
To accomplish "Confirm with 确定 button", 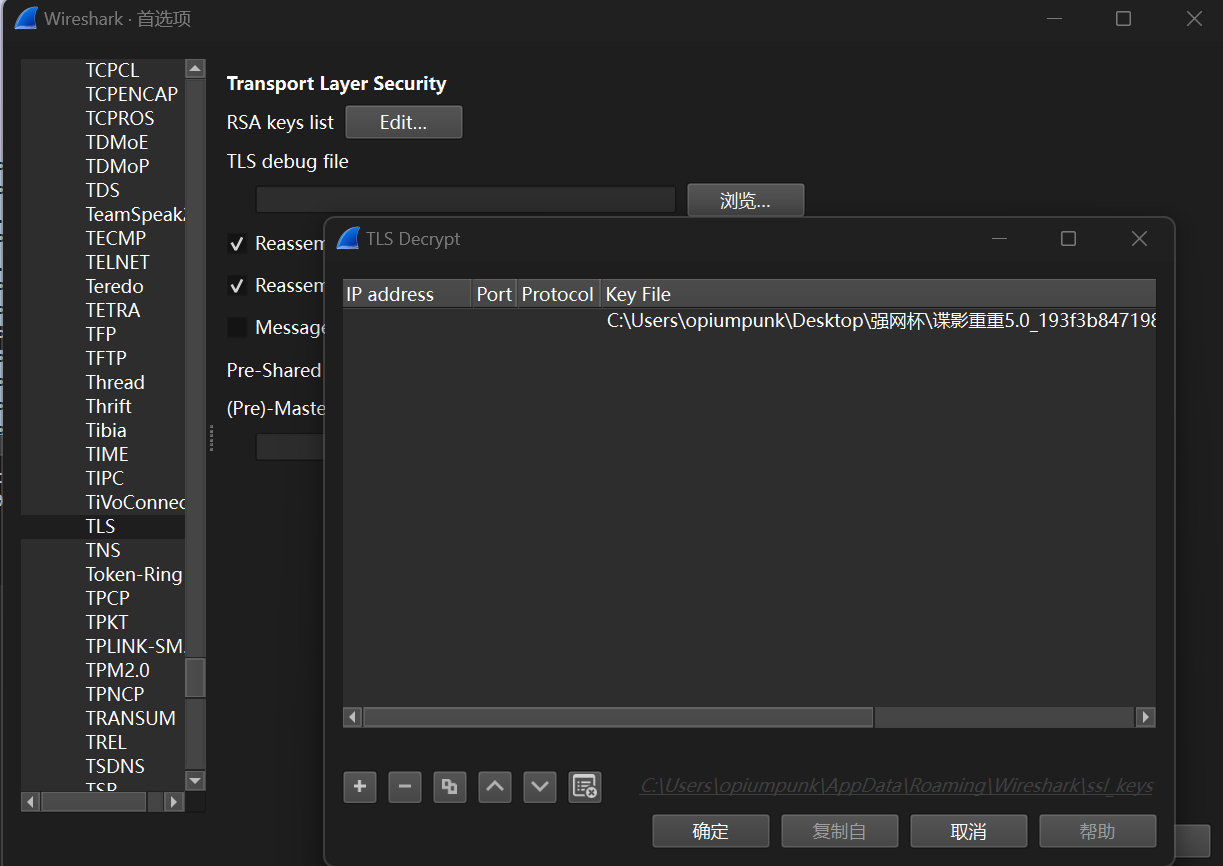I will [x=711, y=831].
